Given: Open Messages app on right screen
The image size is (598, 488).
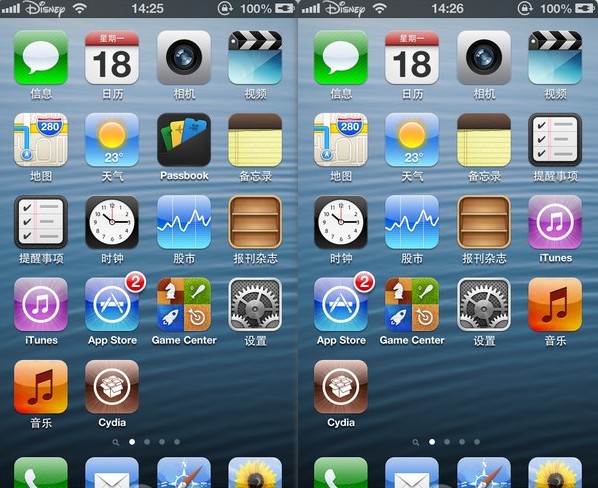Looking at the screenshot, I should (341, 58).
